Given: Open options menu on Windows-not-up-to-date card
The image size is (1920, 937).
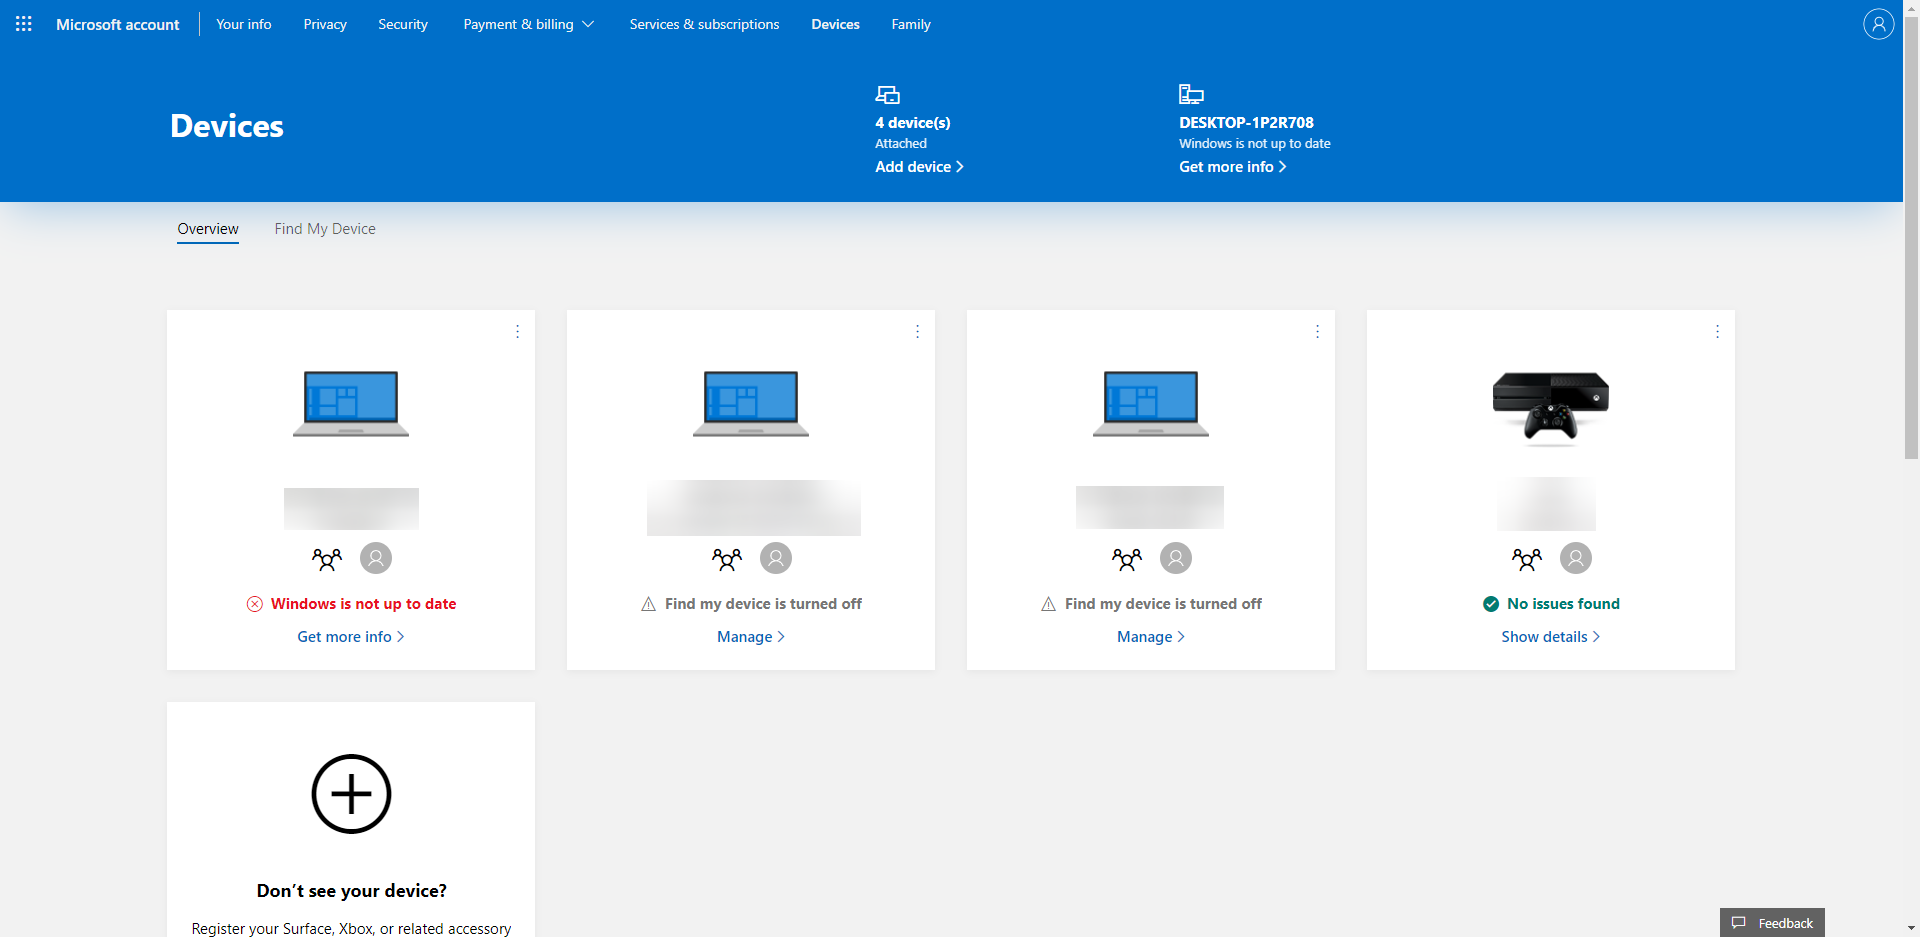Looking at the screenshot, I should coord(517,332).
